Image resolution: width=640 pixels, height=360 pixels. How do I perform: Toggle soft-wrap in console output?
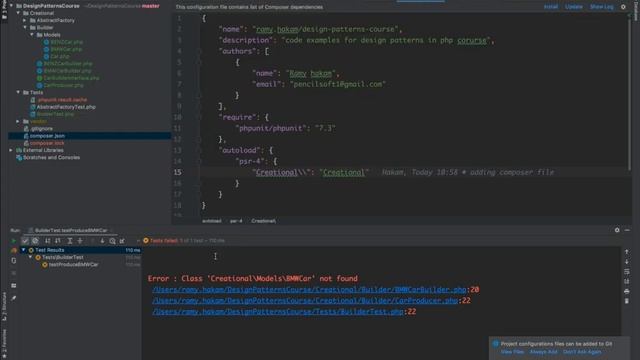(x=627, y=271)
